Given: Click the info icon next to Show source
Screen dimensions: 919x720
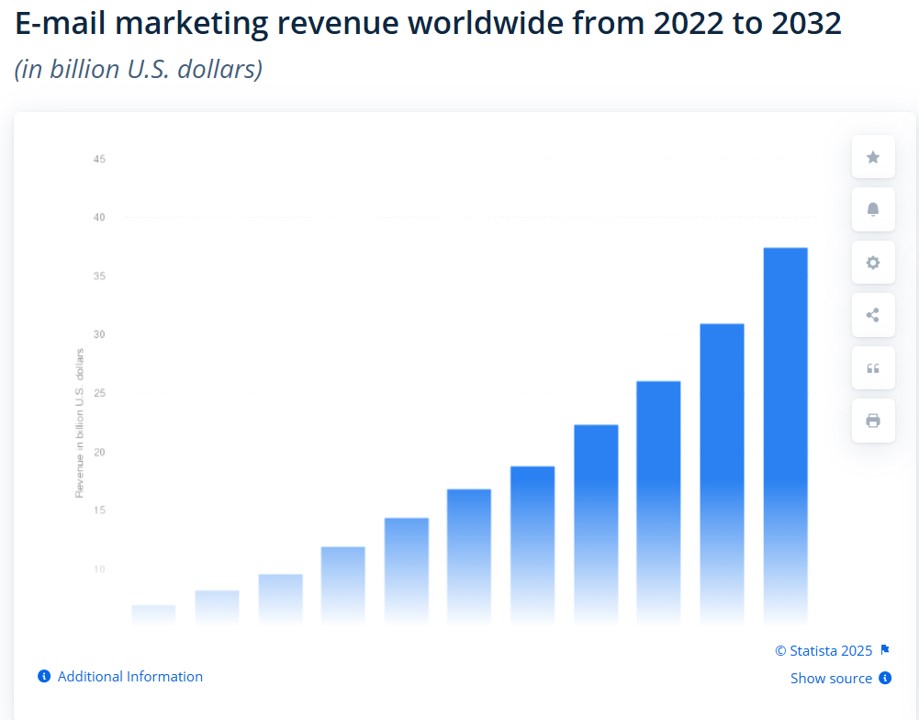Looking at the screenshot, I should click(885, 678).
